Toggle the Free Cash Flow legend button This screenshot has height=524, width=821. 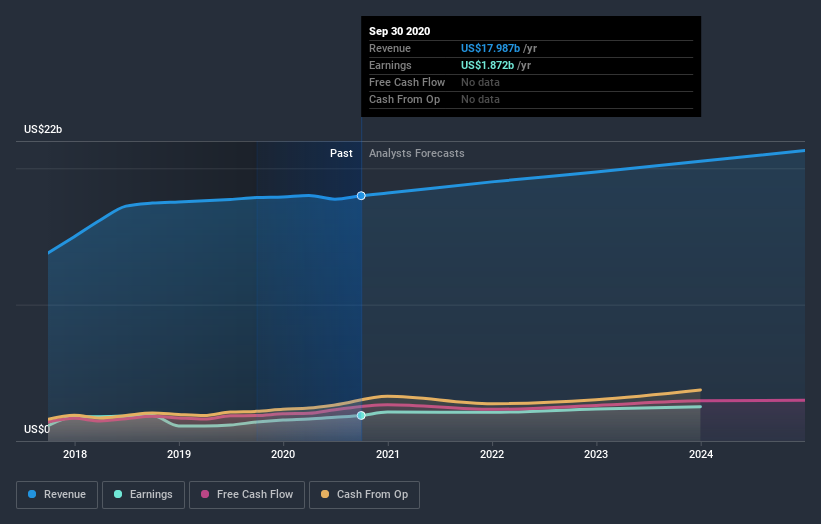(x=247, y=495)
